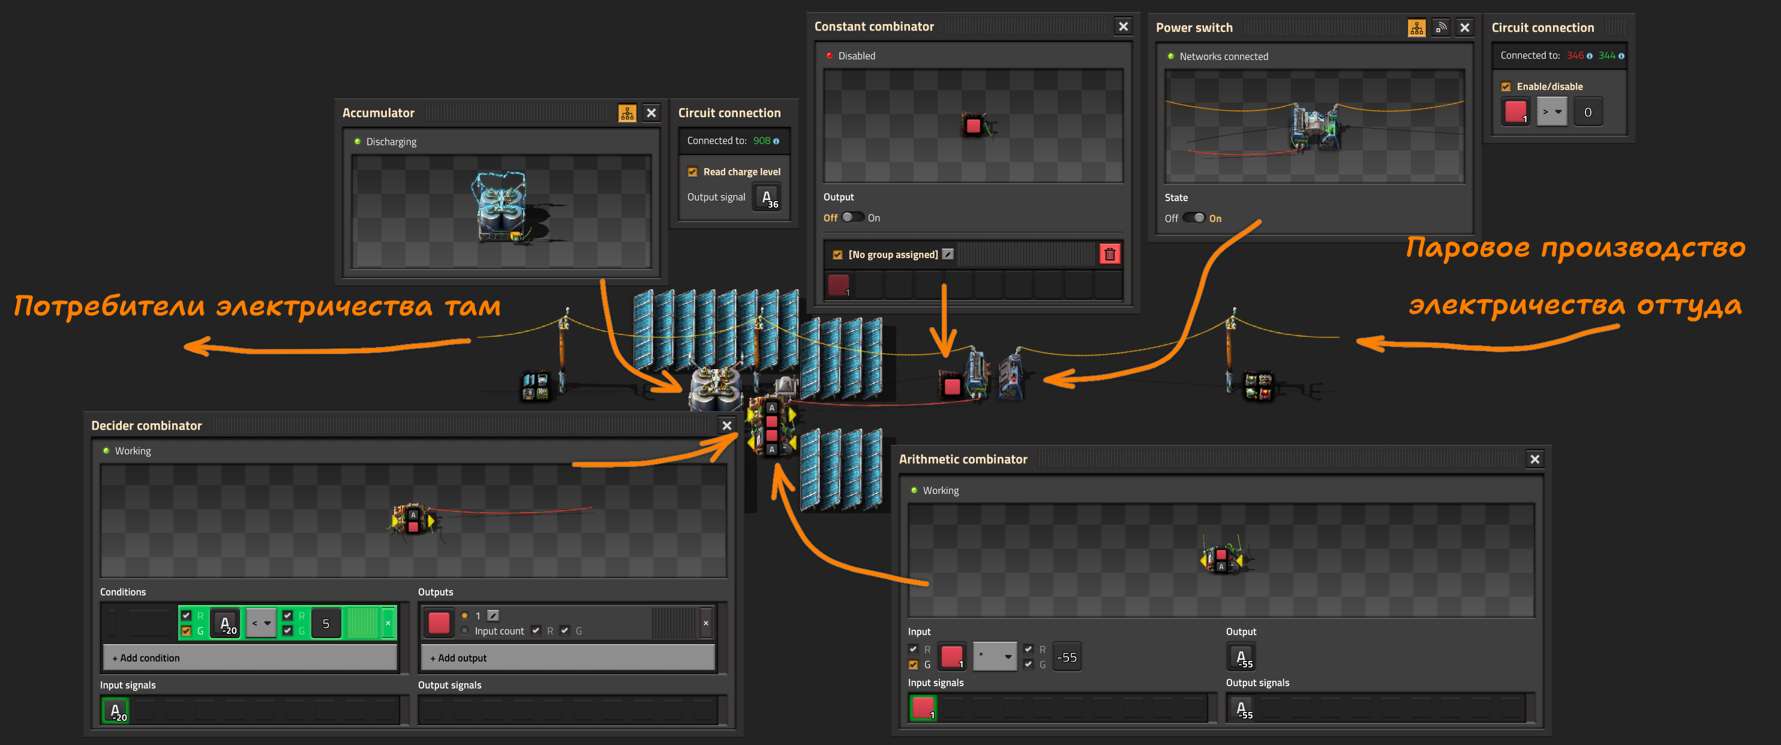Screen dimensions: 1781x745
Task: Toggle the Read charge level checkbox
Action: coord(692,172)
